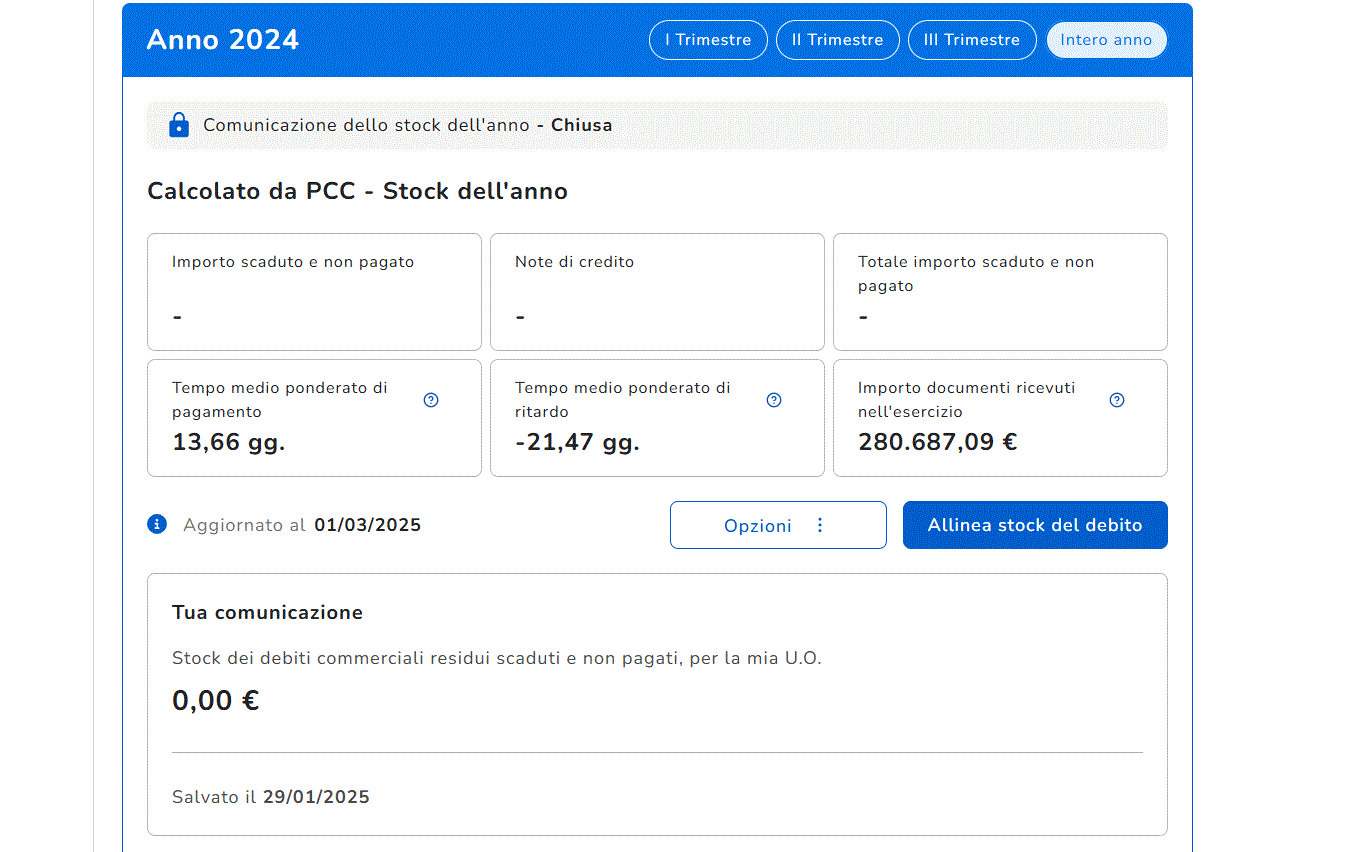The image size is (1357, 852).
Task: Click the 280.687,09 € amount
Action: (937, 442)
